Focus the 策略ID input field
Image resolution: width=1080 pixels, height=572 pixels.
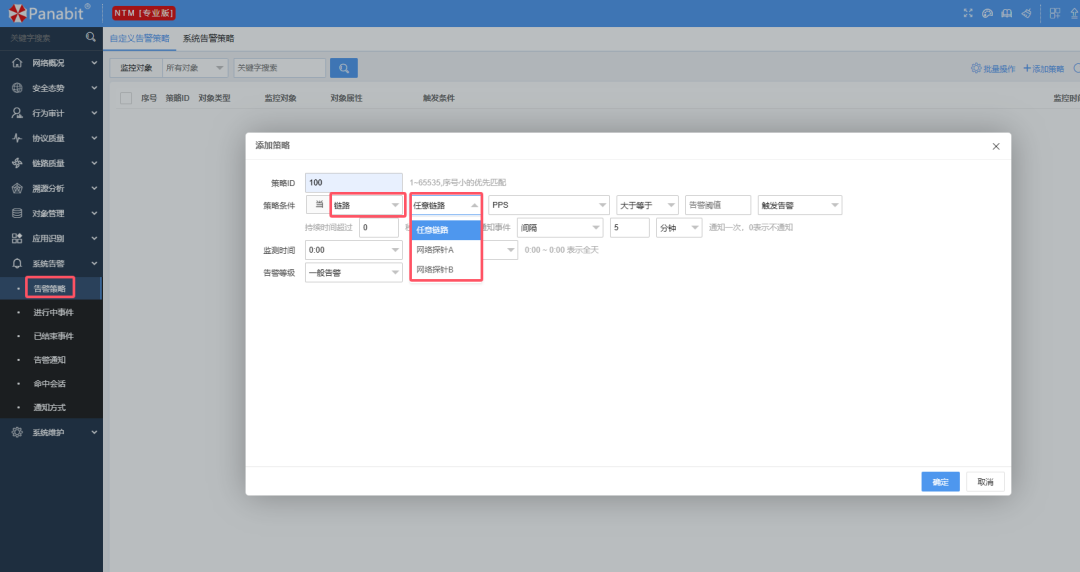point(353,183)
